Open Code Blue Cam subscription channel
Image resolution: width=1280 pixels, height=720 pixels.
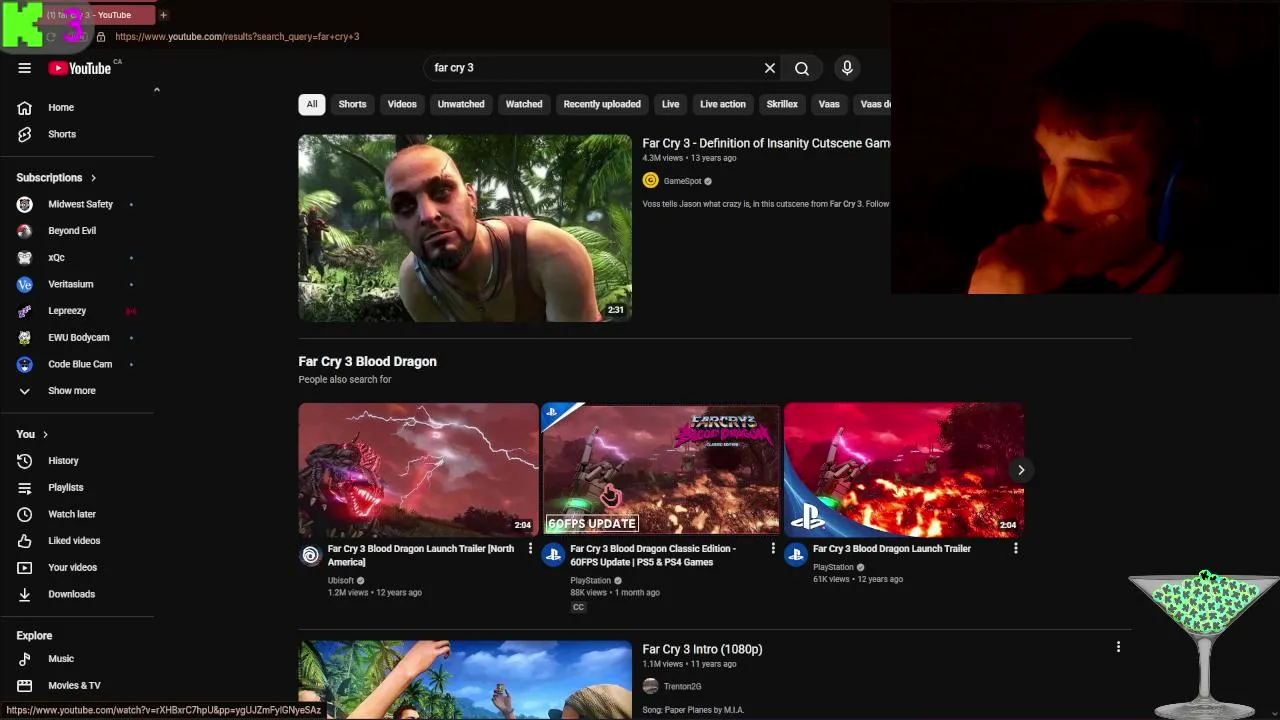click(80, 364)
